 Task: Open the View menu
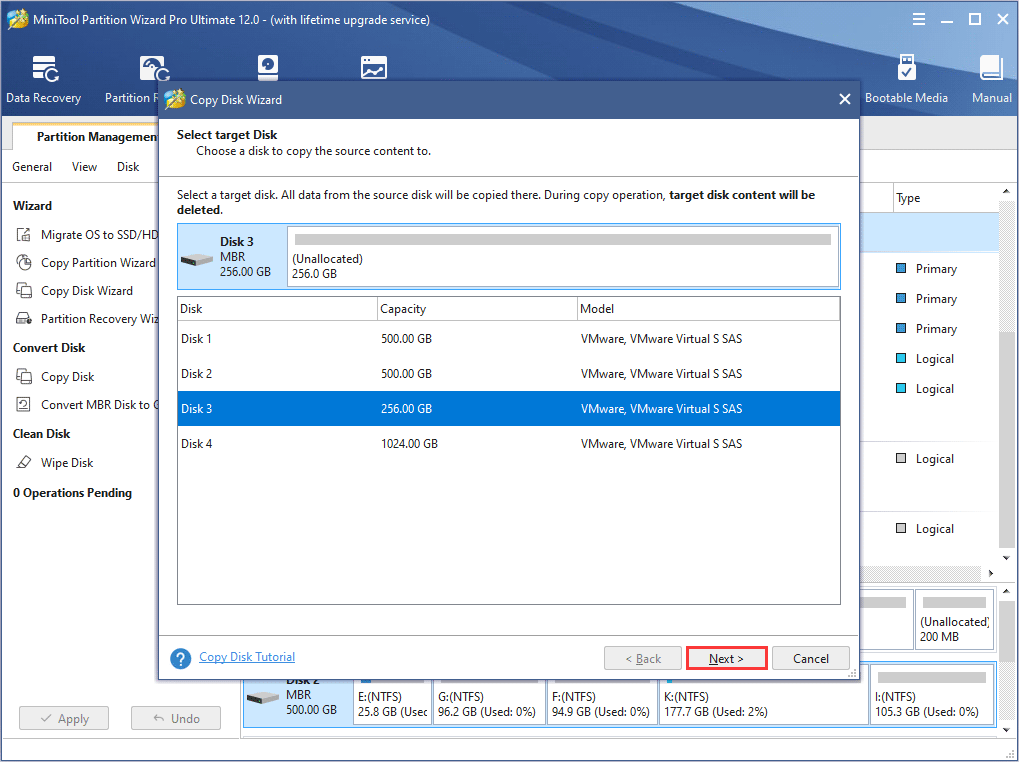(84, 167)
